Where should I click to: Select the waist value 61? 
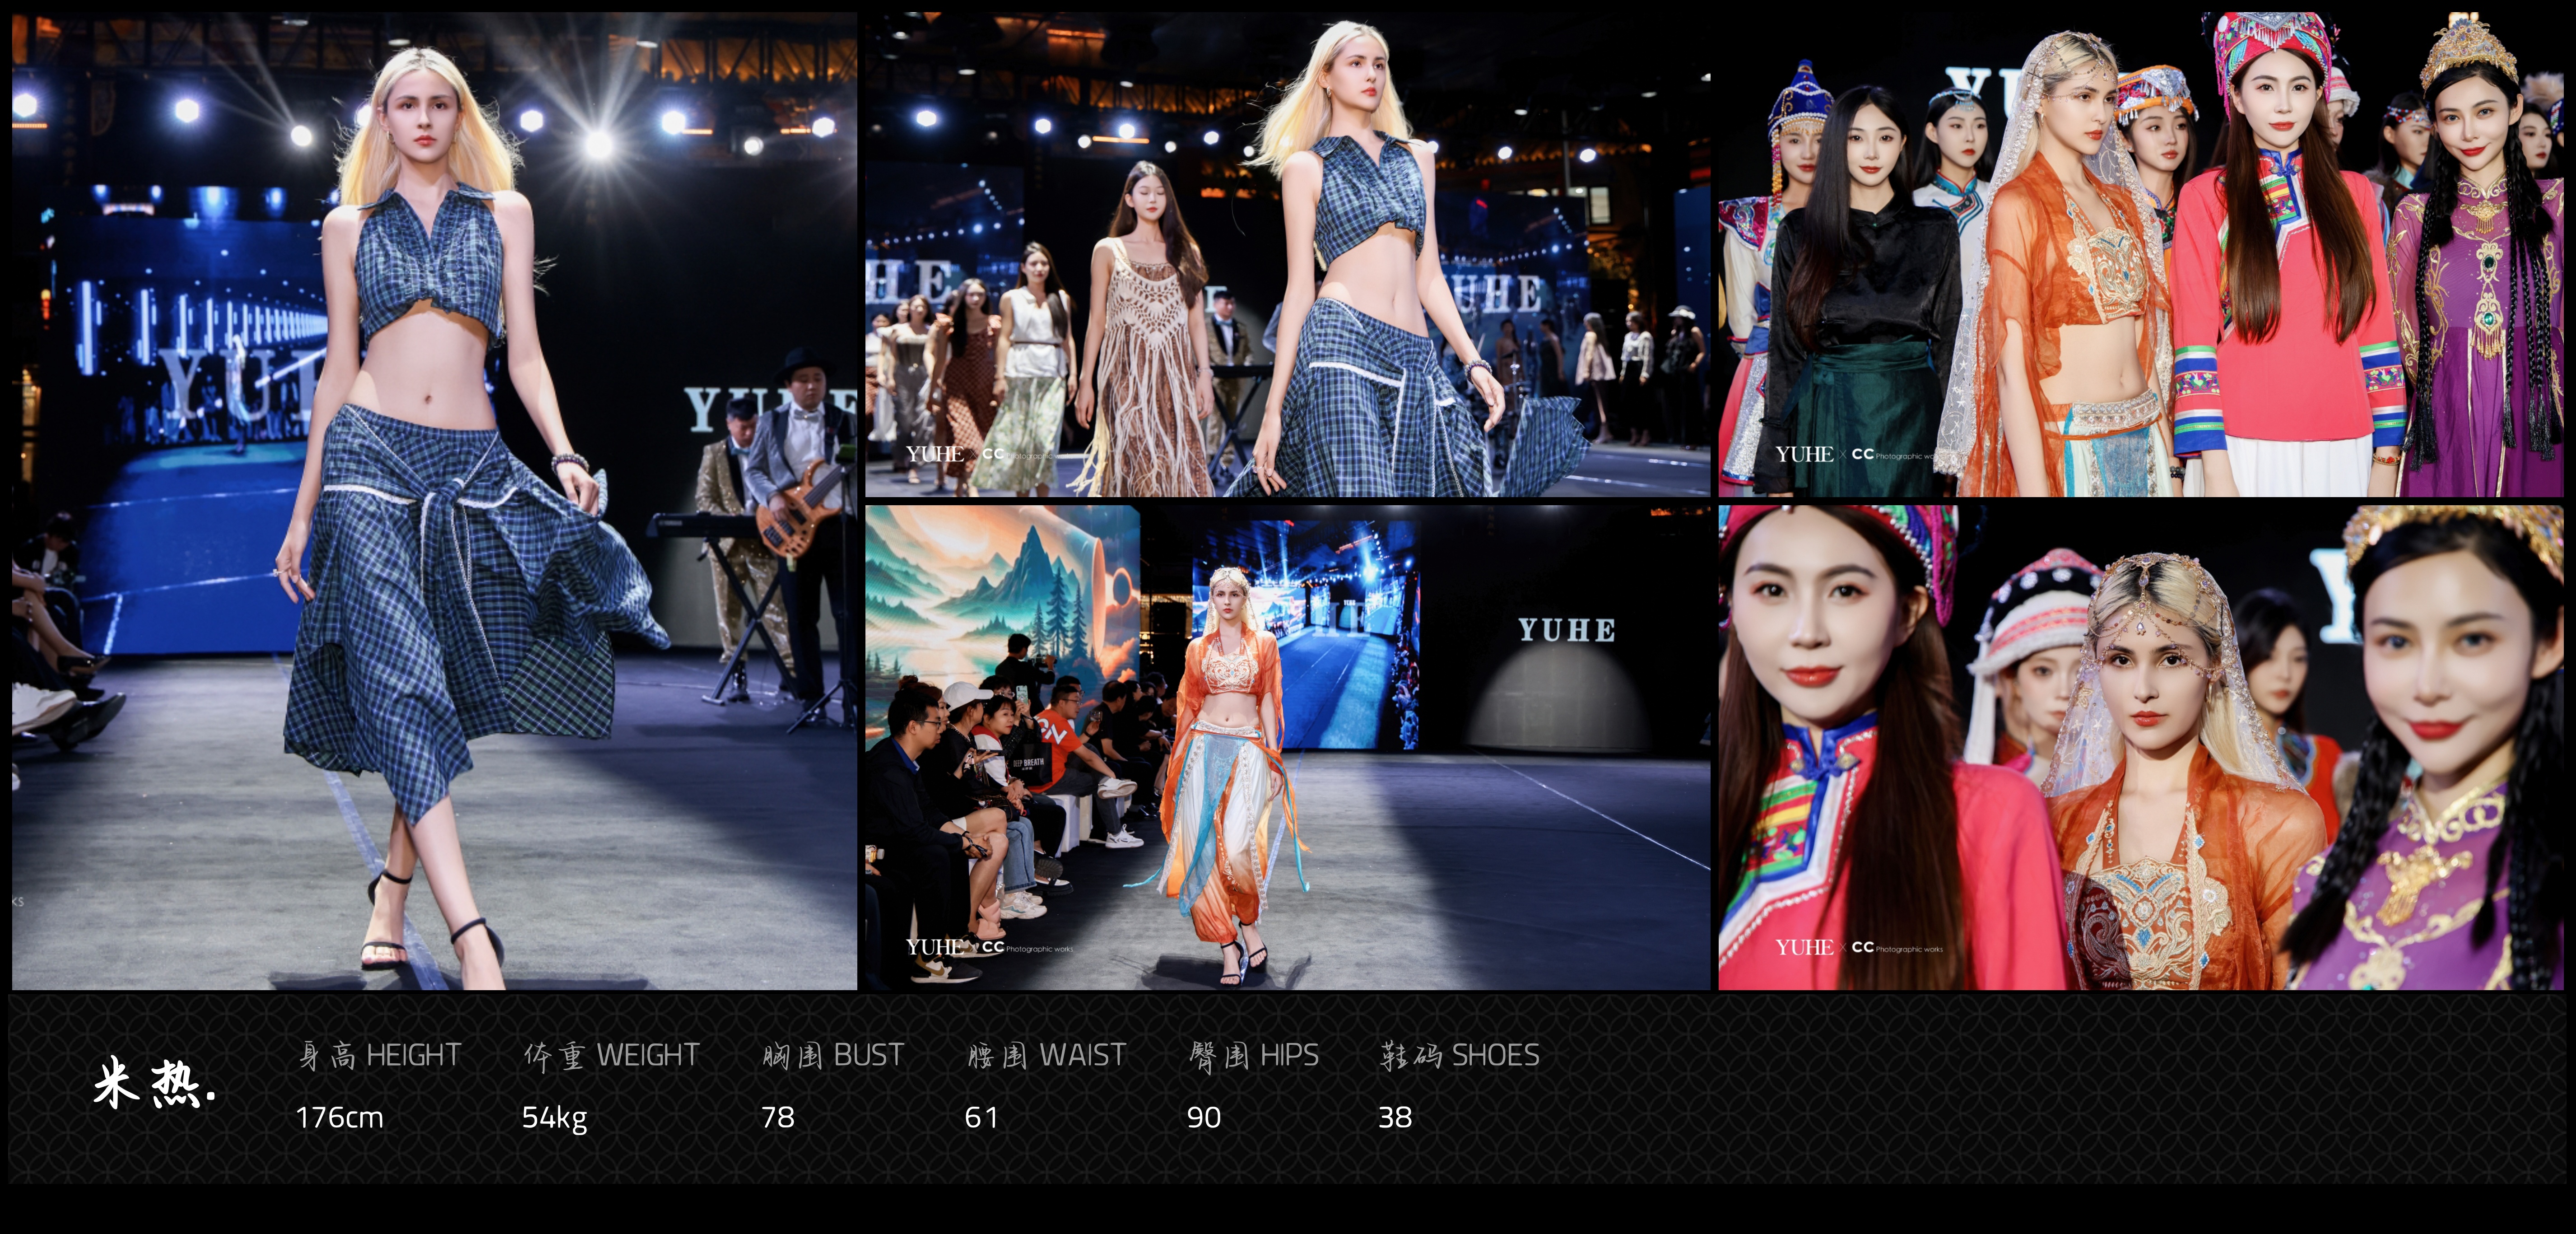(x=981, y=1117)
